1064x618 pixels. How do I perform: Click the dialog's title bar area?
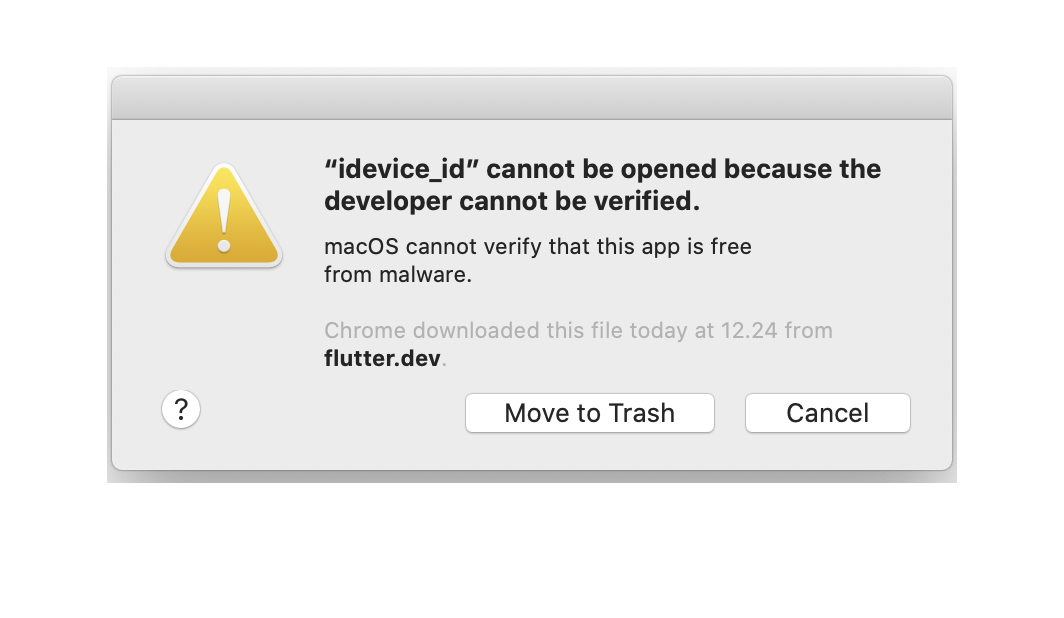click(x=531, y=95)
